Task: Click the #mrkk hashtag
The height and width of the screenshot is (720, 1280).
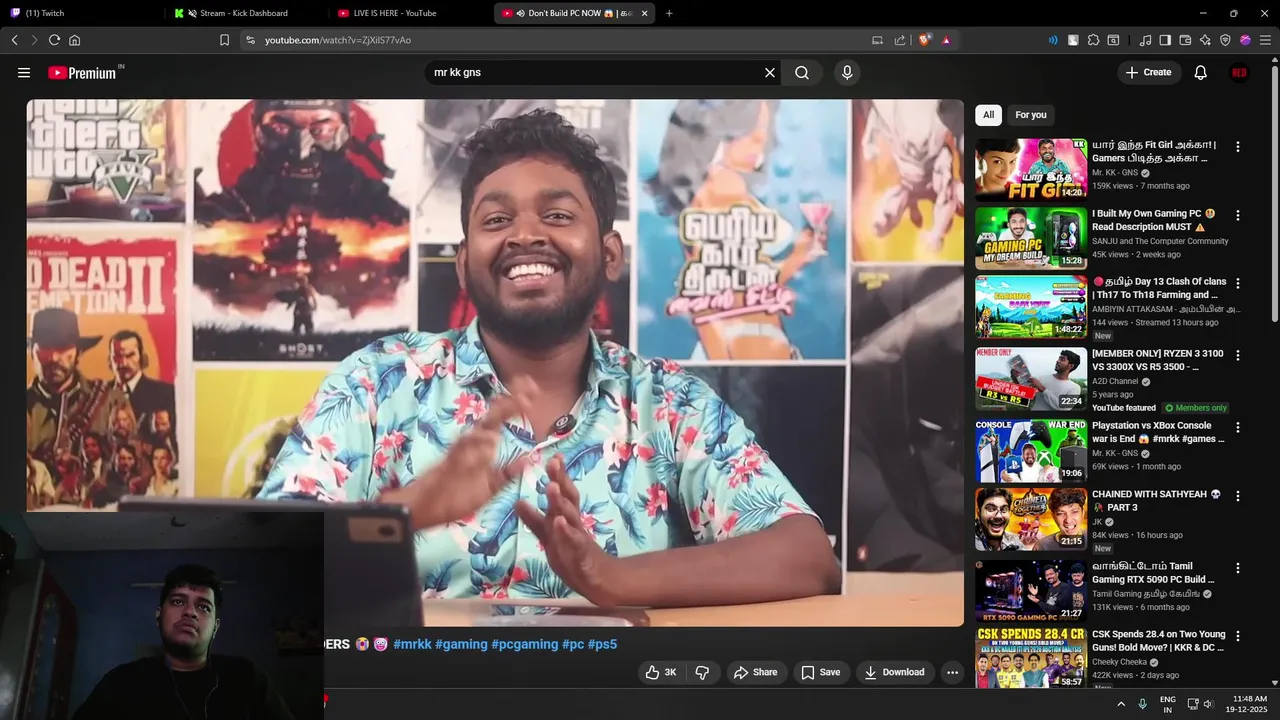Action: [412, 645]
